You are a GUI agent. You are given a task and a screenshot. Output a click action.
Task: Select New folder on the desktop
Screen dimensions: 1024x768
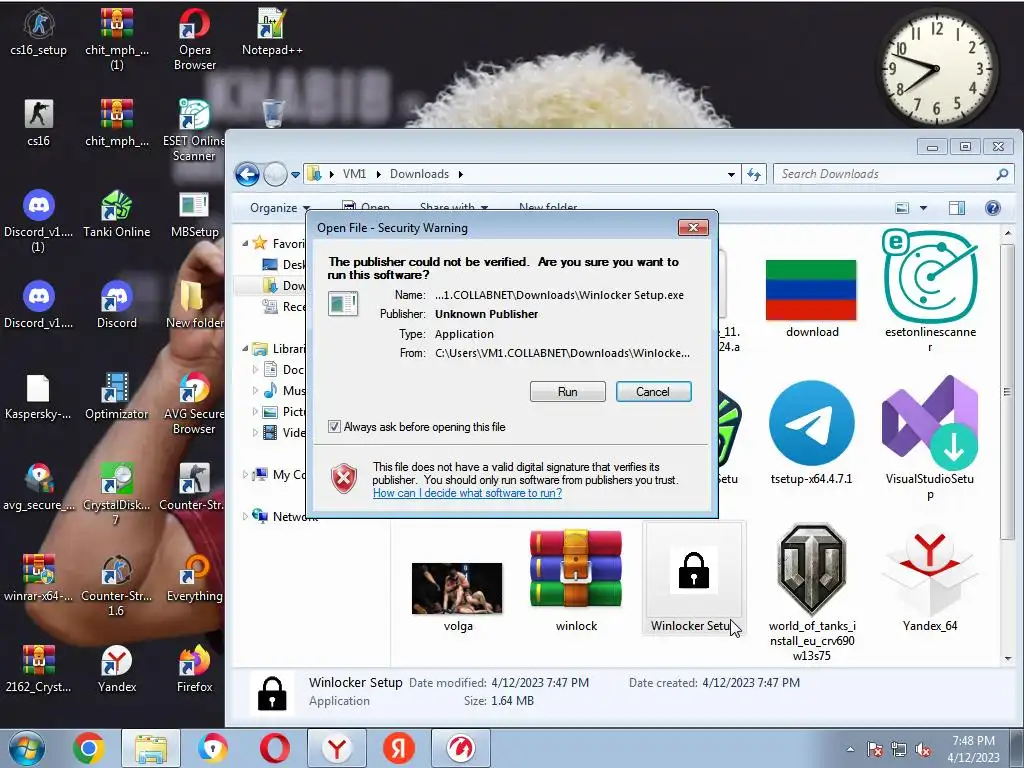pyautogui.click(x=195, y=304)
